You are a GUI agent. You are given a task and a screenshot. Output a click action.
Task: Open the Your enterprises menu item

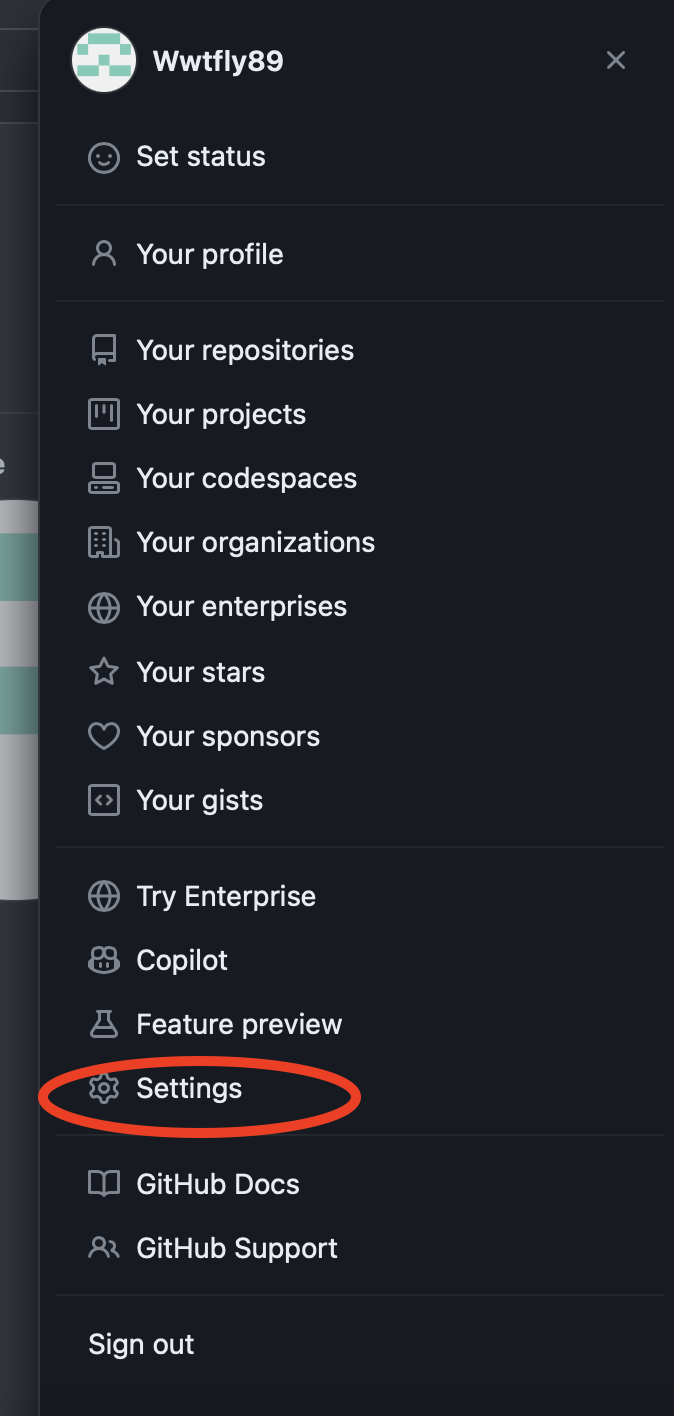pyautogui.click(x=241, y=606)
